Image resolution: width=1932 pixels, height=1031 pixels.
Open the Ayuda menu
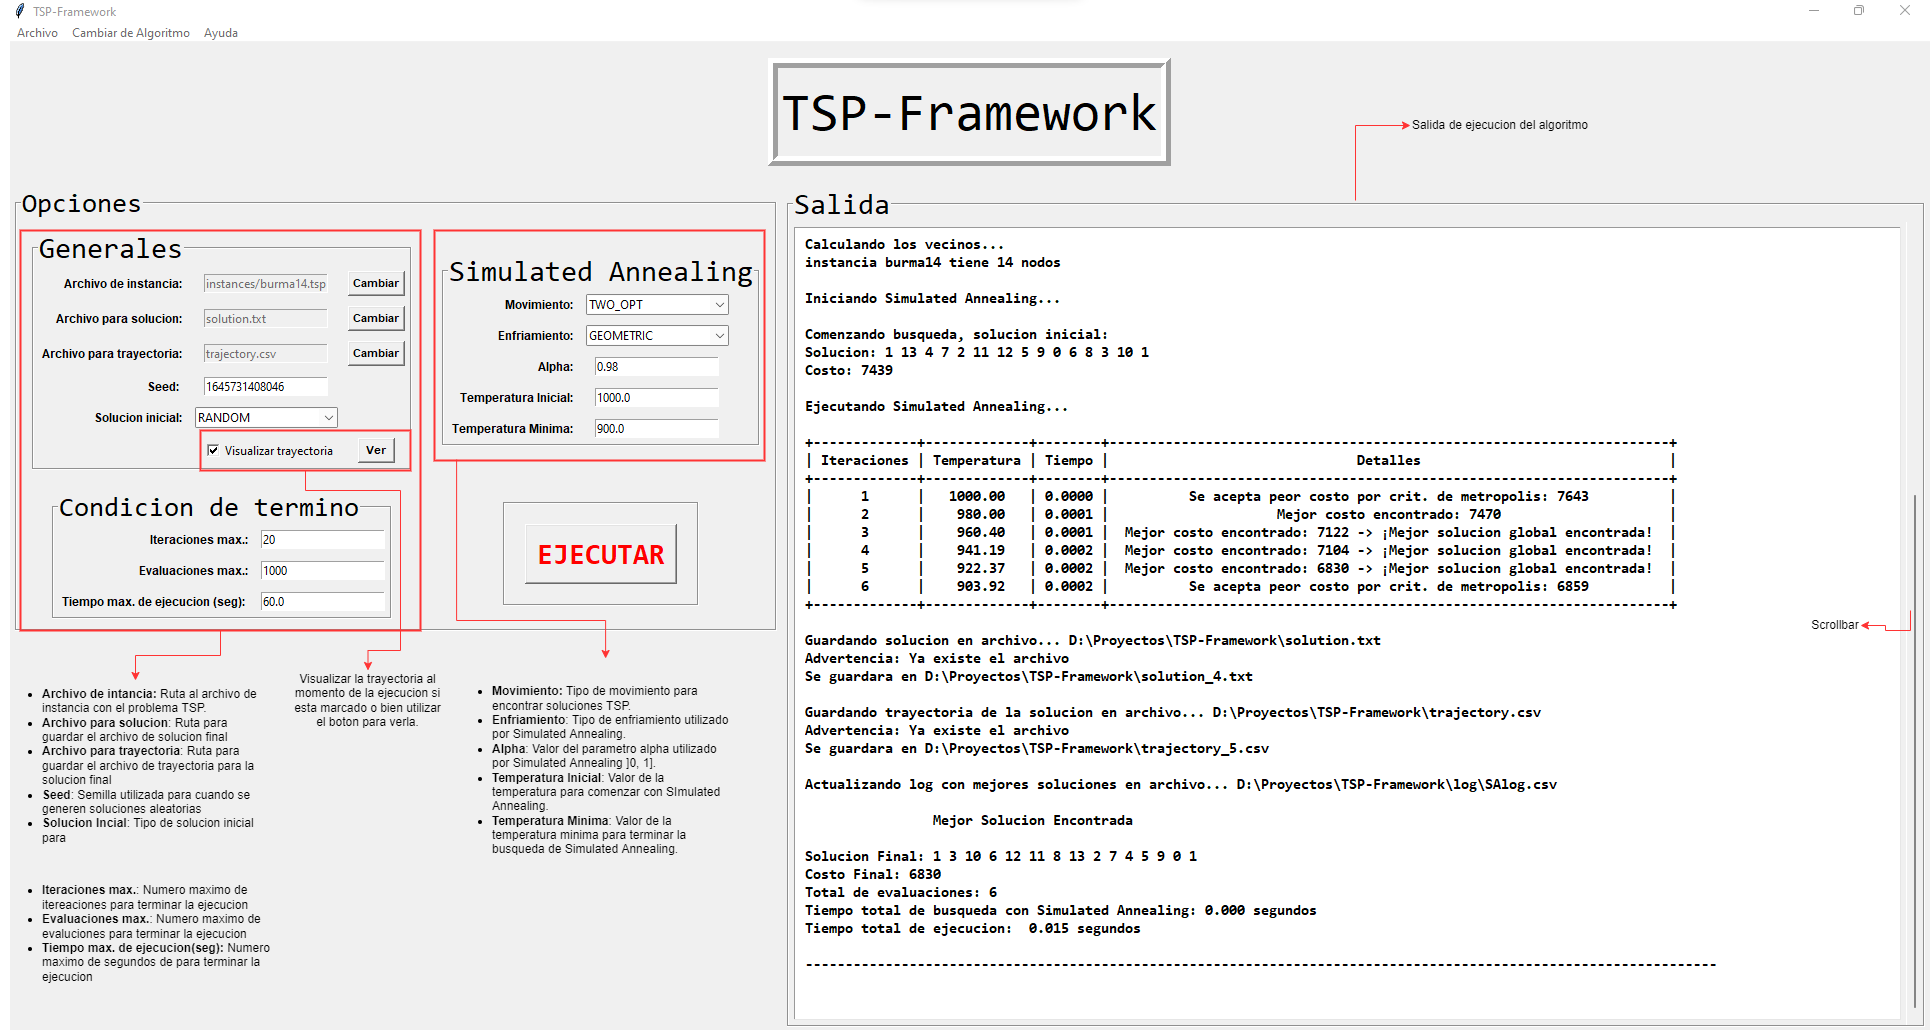pos(220,32)
